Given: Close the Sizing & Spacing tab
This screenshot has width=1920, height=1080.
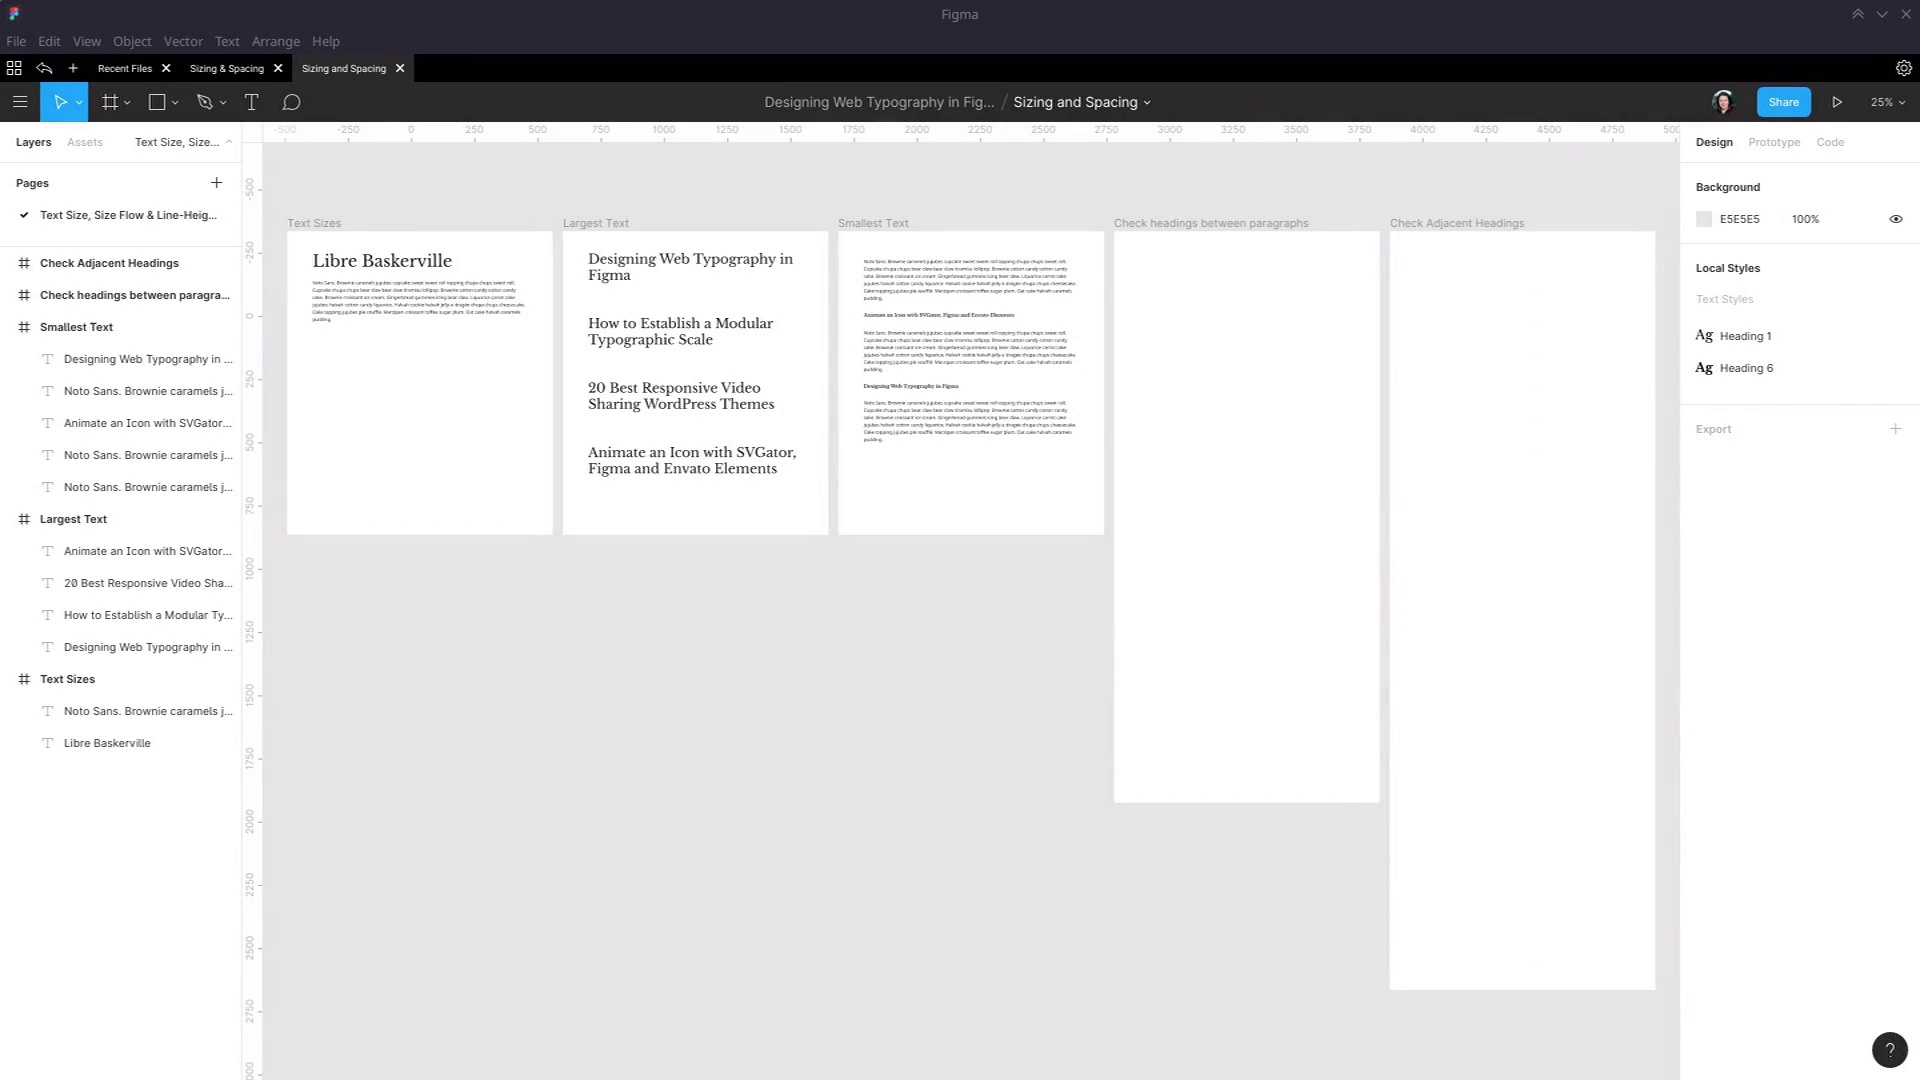Looking at the screenshot, I should (278, 68).
